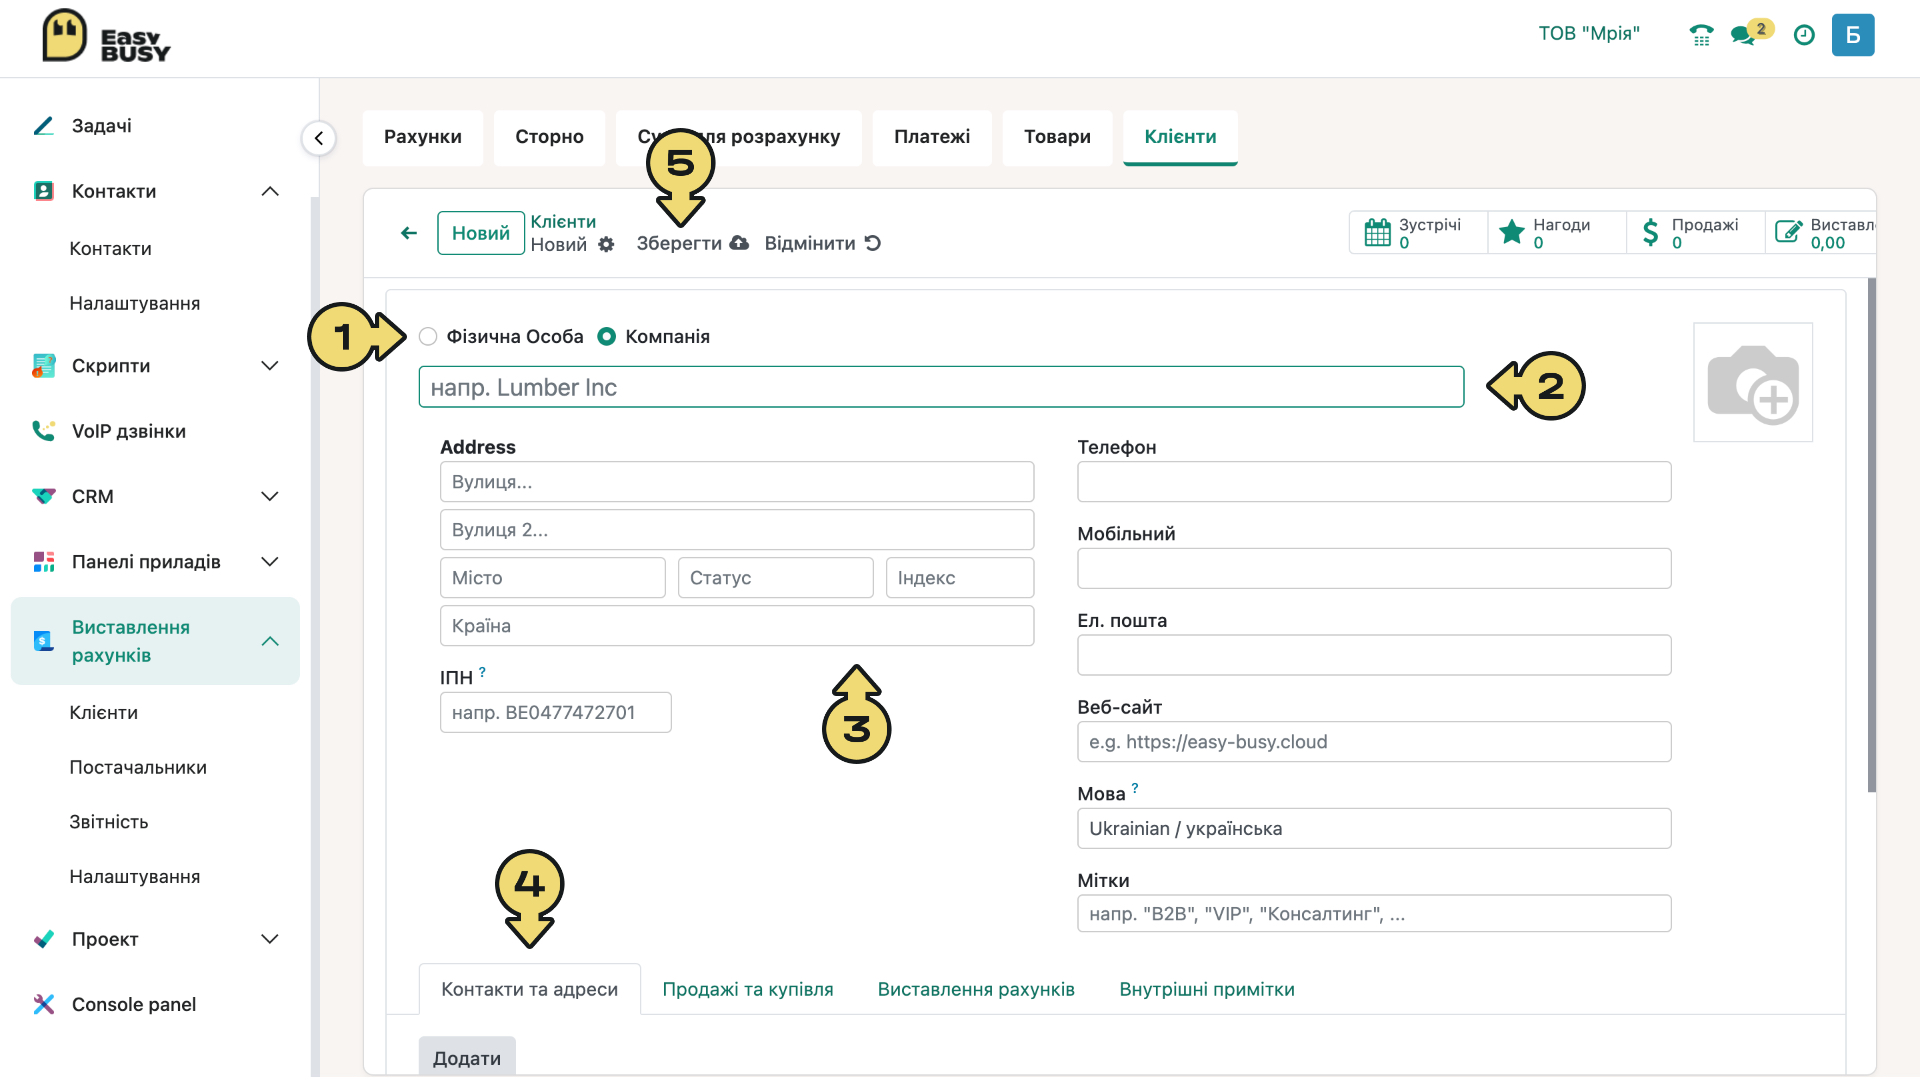Click the EasyBusy logo
The height and width of the screenshot is (1080, 1920).
point(106,37)
